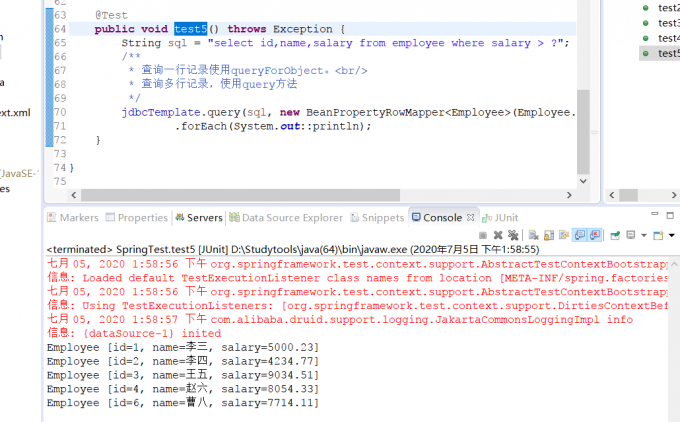The width and height of the screenshot is (680, 422).
Task: Click the editor vertical scrollbar thumb
Action: click(583, 132)
